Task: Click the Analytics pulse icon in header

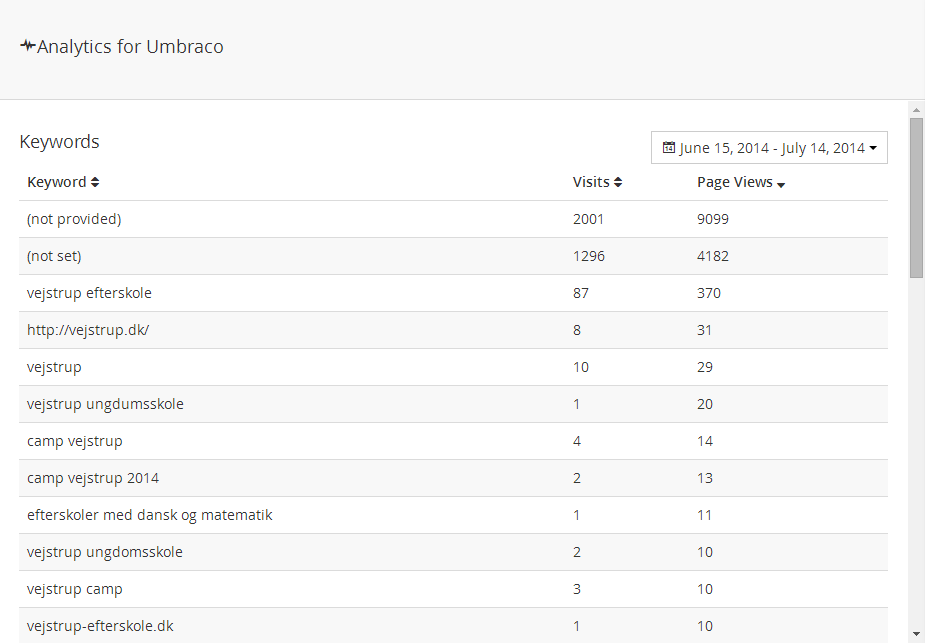Action: [x=27, y=47]
